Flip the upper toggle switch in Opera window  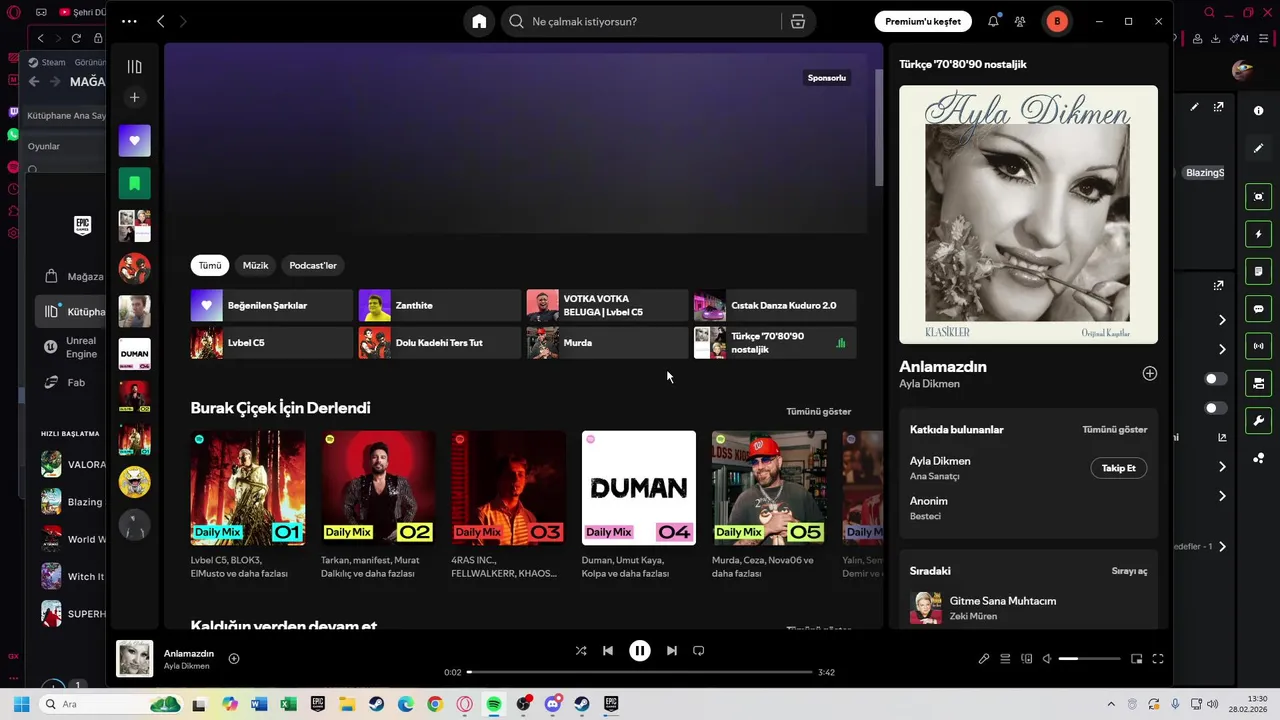(x=1216, y=379)
